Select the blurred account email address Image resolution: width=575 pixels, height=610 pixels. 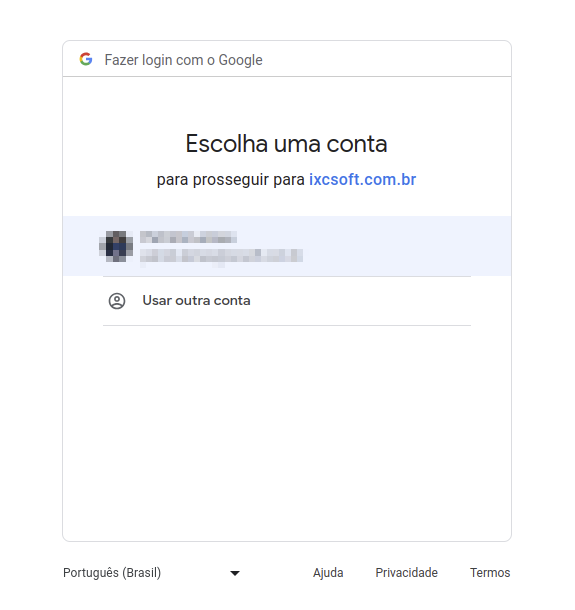[x=221, y=256]
